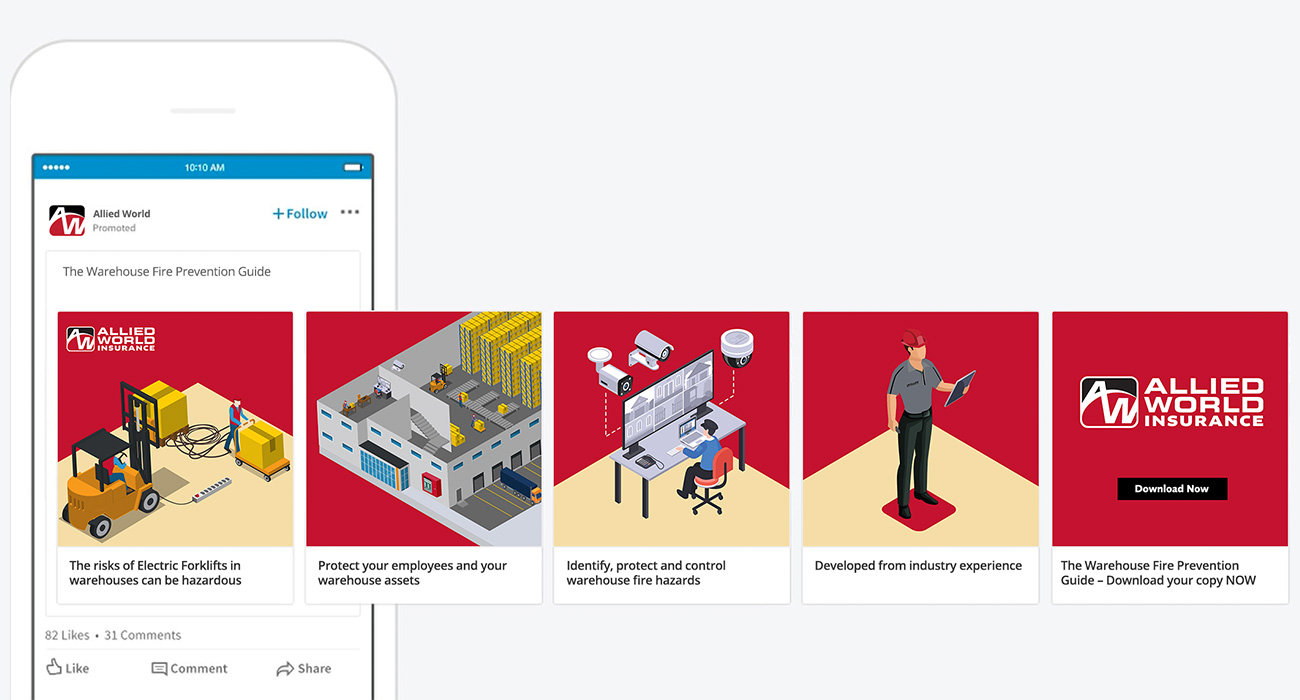The width and height of the screenshot is (1300, 700).
Task: Open the 31 Comments link
Action: point(143,635)
